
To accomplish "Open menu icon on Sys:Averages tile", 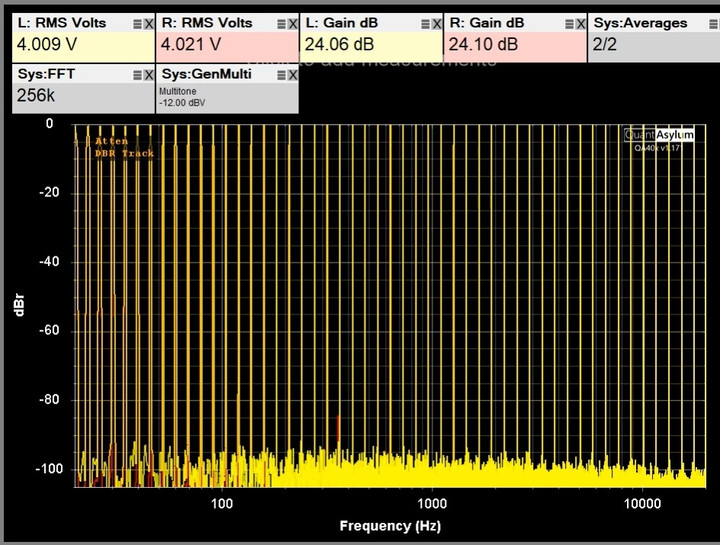I will (714, 24).
